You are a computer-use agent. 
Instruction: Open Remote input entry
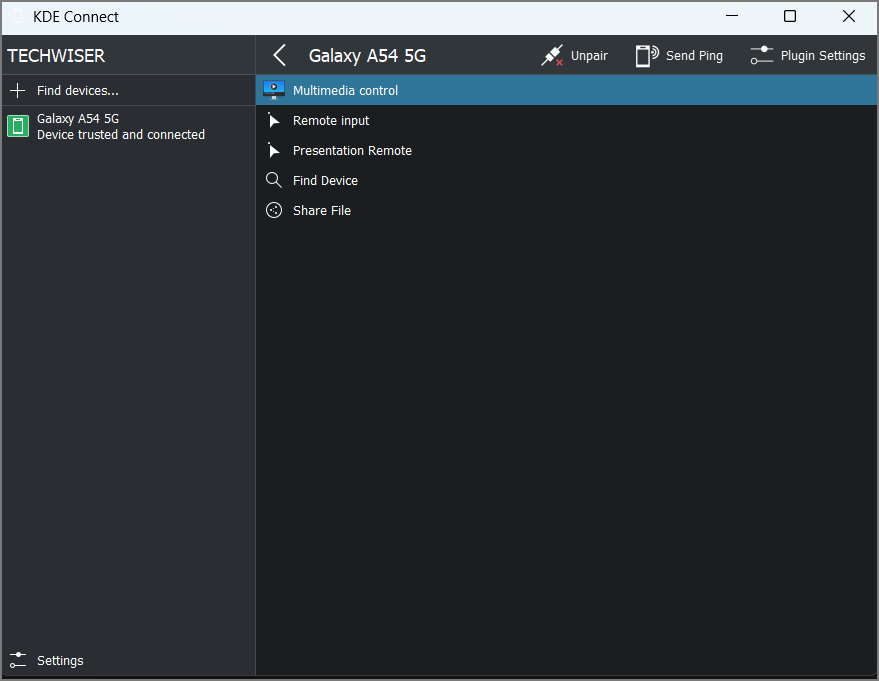click(x=566, y=120)
